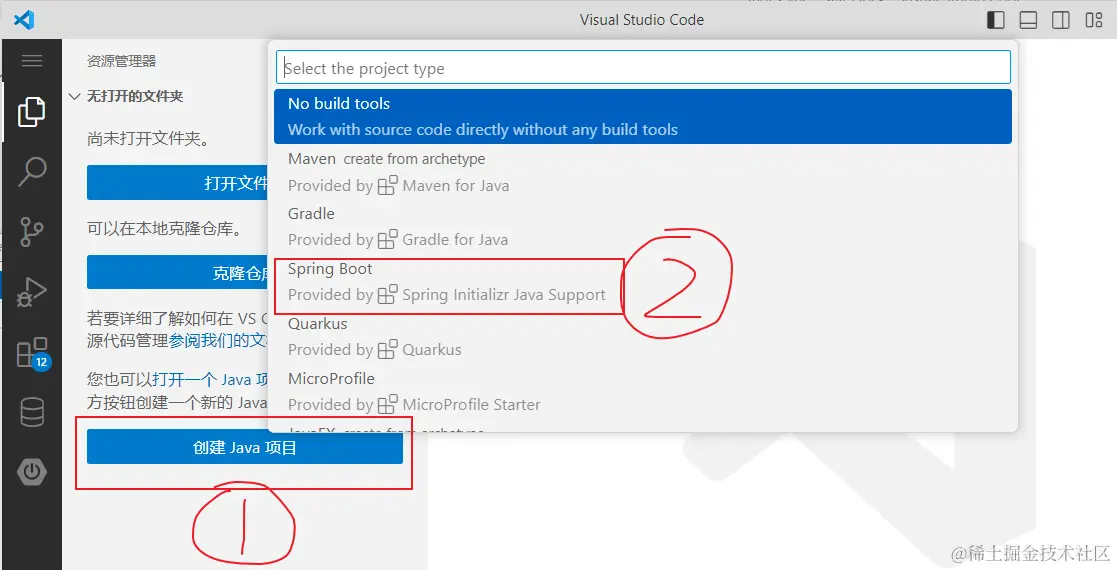Open the 参阅我们的文档 link

point(218,340)
